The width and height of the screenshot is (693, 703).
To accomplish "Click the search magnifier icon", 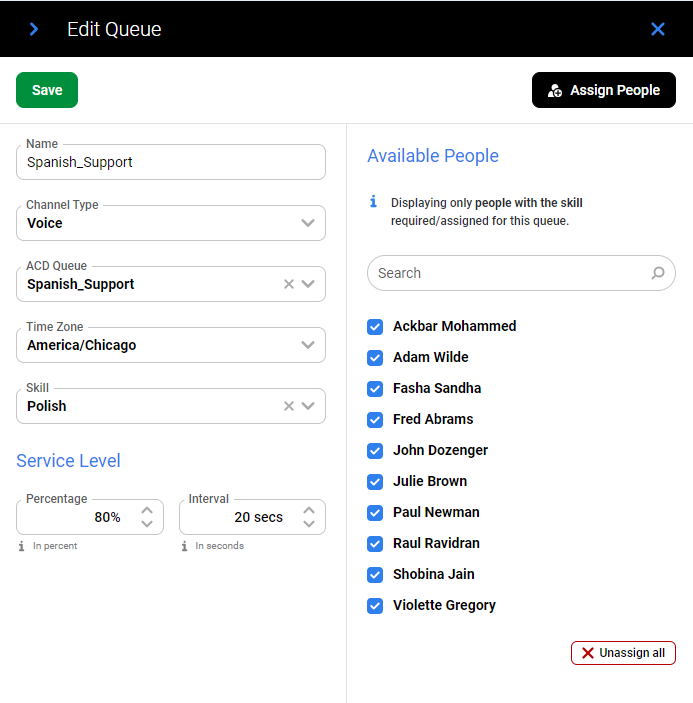I will 658,273.
